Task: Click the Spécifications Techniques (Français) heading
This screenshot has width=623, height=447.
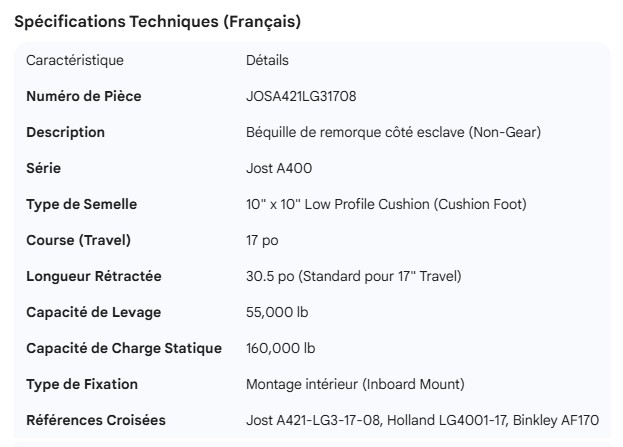Action: 157,21
